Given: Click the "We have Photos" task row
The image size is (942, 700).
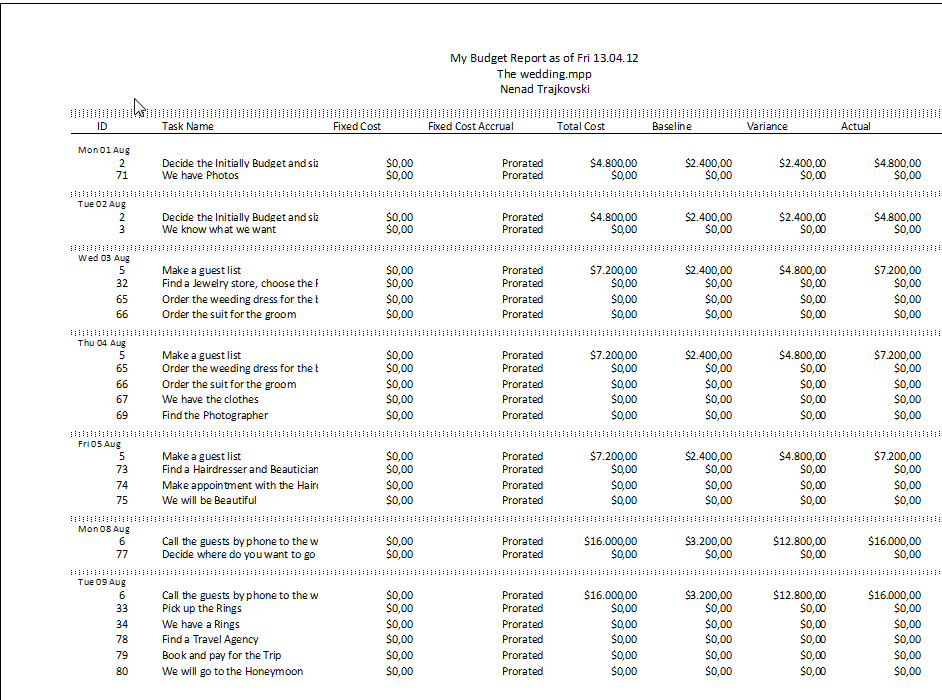Looking at the screenshot, I should 200,175.
